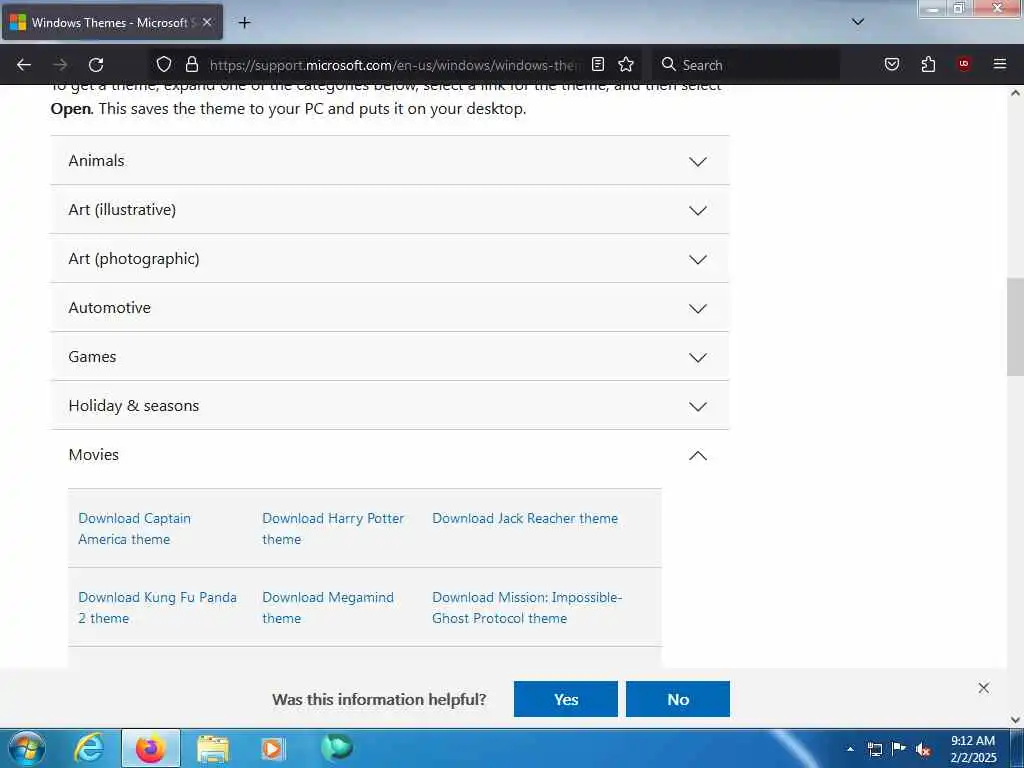Select the Windows Themes tab
Image resolution: width=1024 pixels, height=768 pixels.
click(x=112, y=22)
